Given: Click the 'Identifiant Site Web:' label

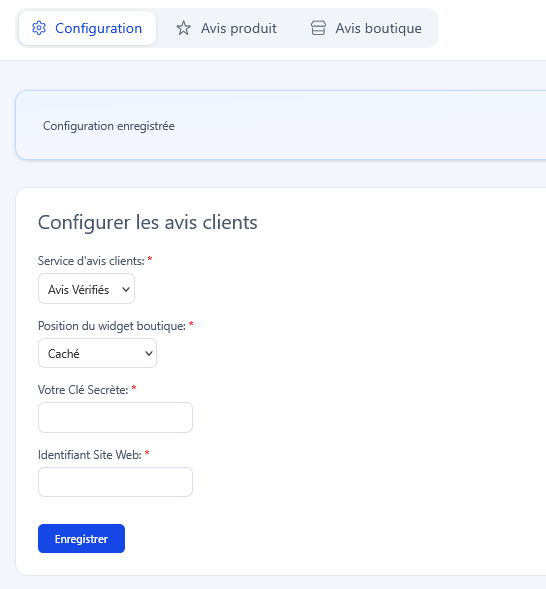Looking at the screenshot, I should 90,455.
